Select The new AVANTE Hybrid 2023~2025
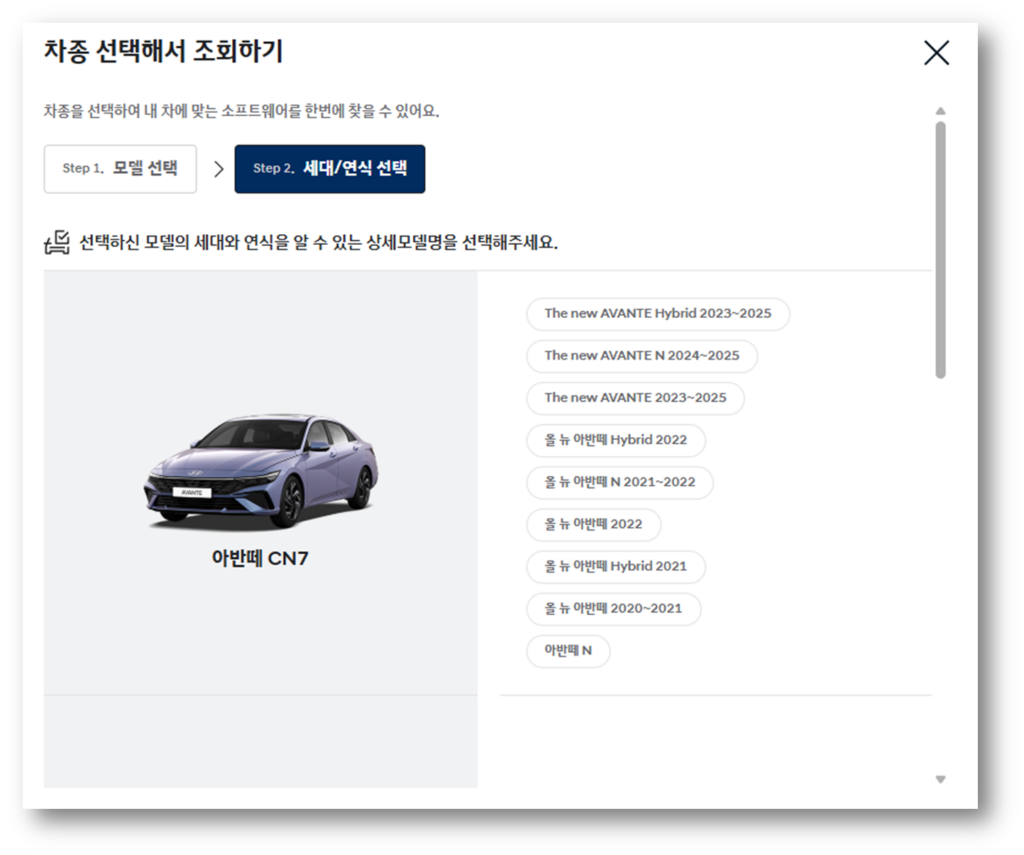Viewport: 1024px width, 855px height. pyautogui.click(x=658, y=314)
